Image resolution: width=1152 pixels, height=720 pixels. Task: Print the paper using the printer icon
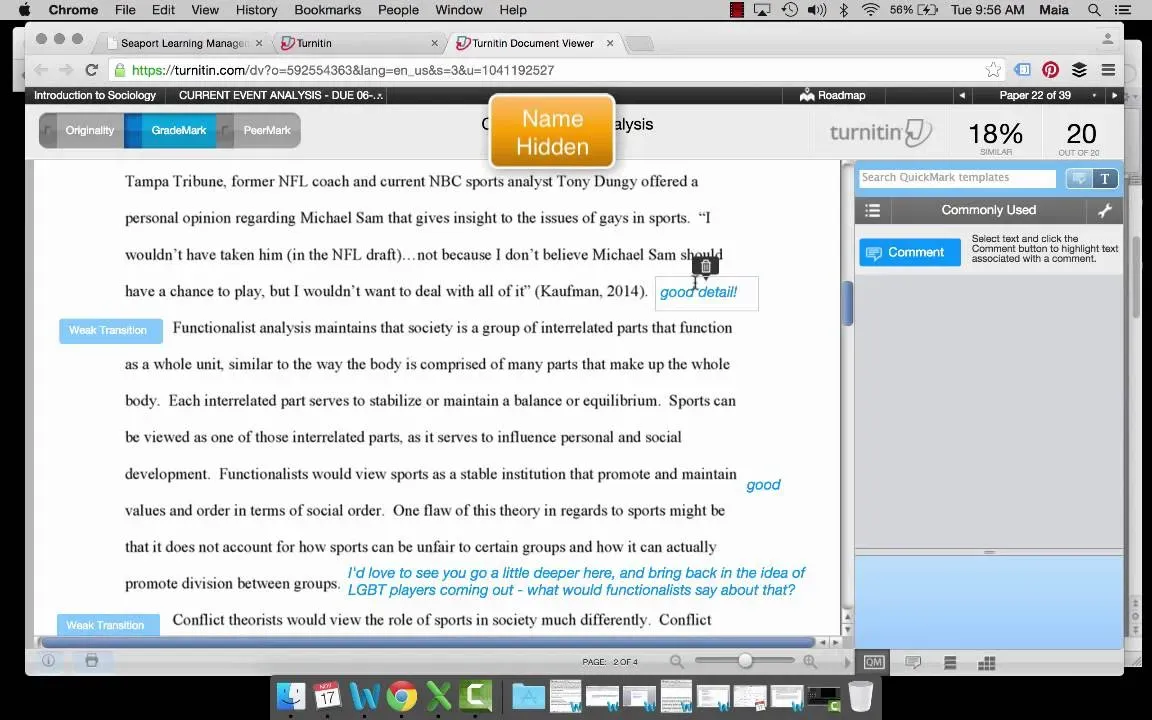(x=92, y=660)
